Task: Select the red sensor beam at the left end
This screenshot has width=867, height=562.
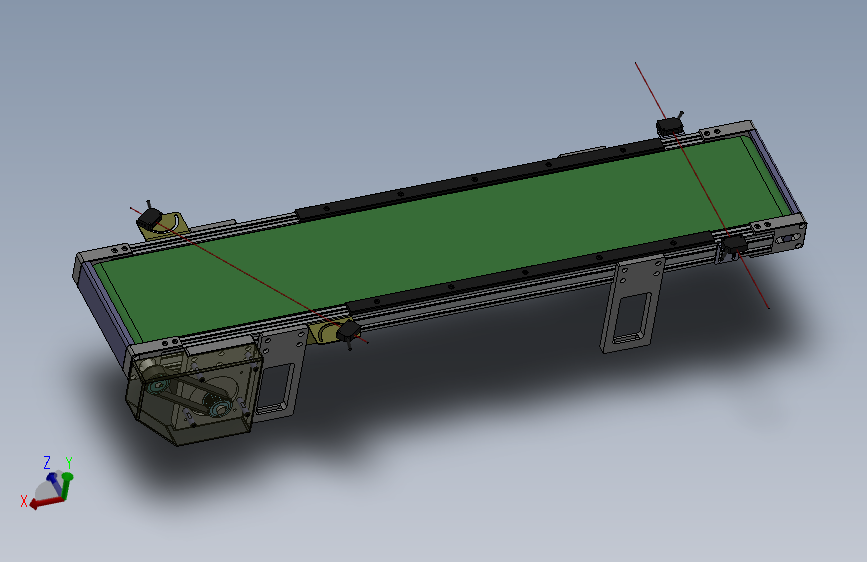Action: point(249,275)
